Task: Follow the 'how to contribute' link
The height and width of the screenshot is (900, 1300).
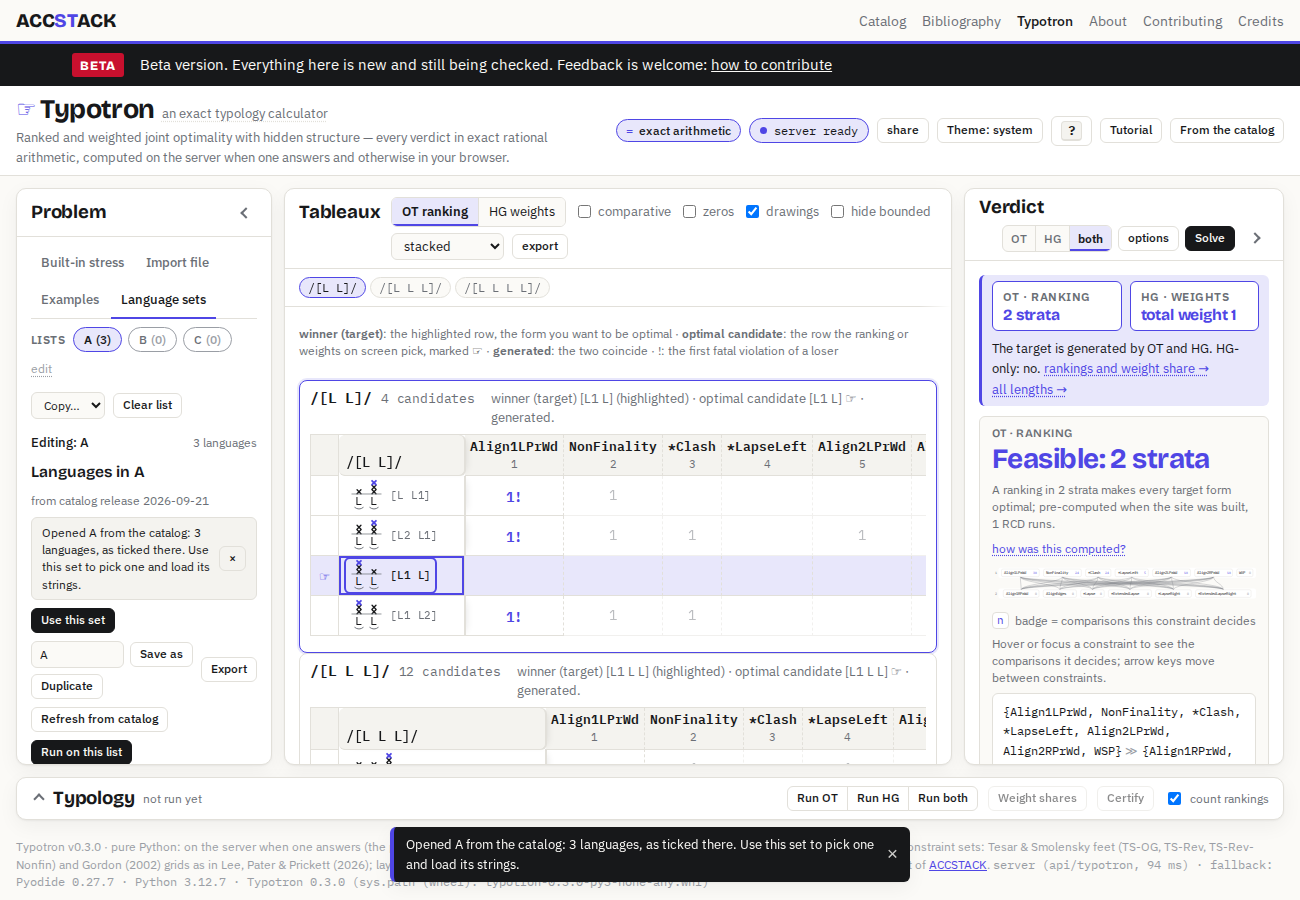Action: click(x=771, y=65)
